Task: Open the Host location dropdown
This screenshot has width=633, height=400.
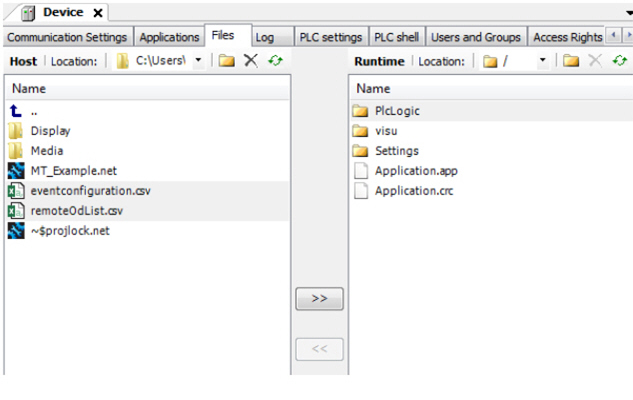Action: point(198,61)
